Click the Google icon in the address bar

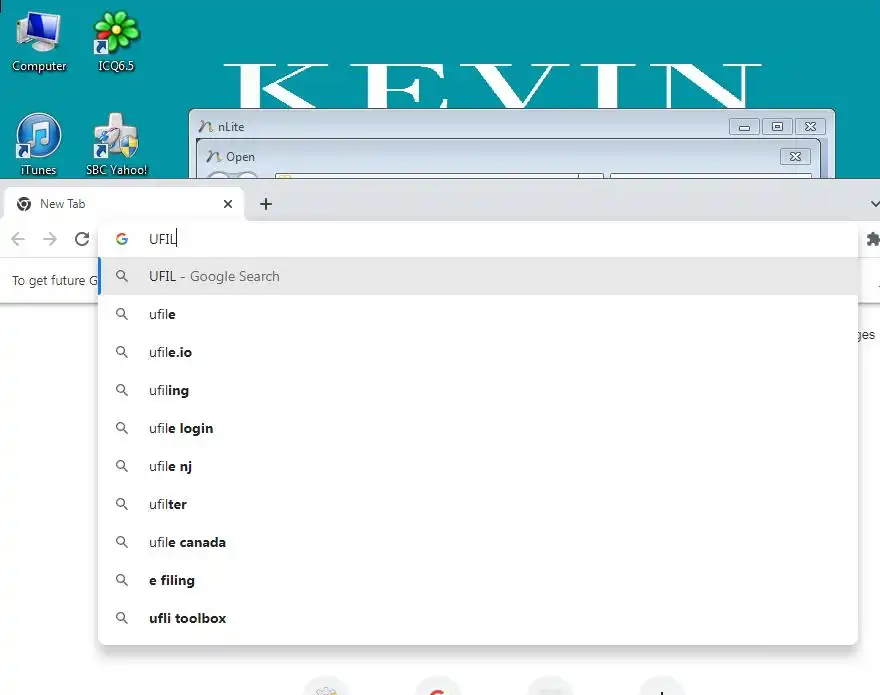pos(122,239)
